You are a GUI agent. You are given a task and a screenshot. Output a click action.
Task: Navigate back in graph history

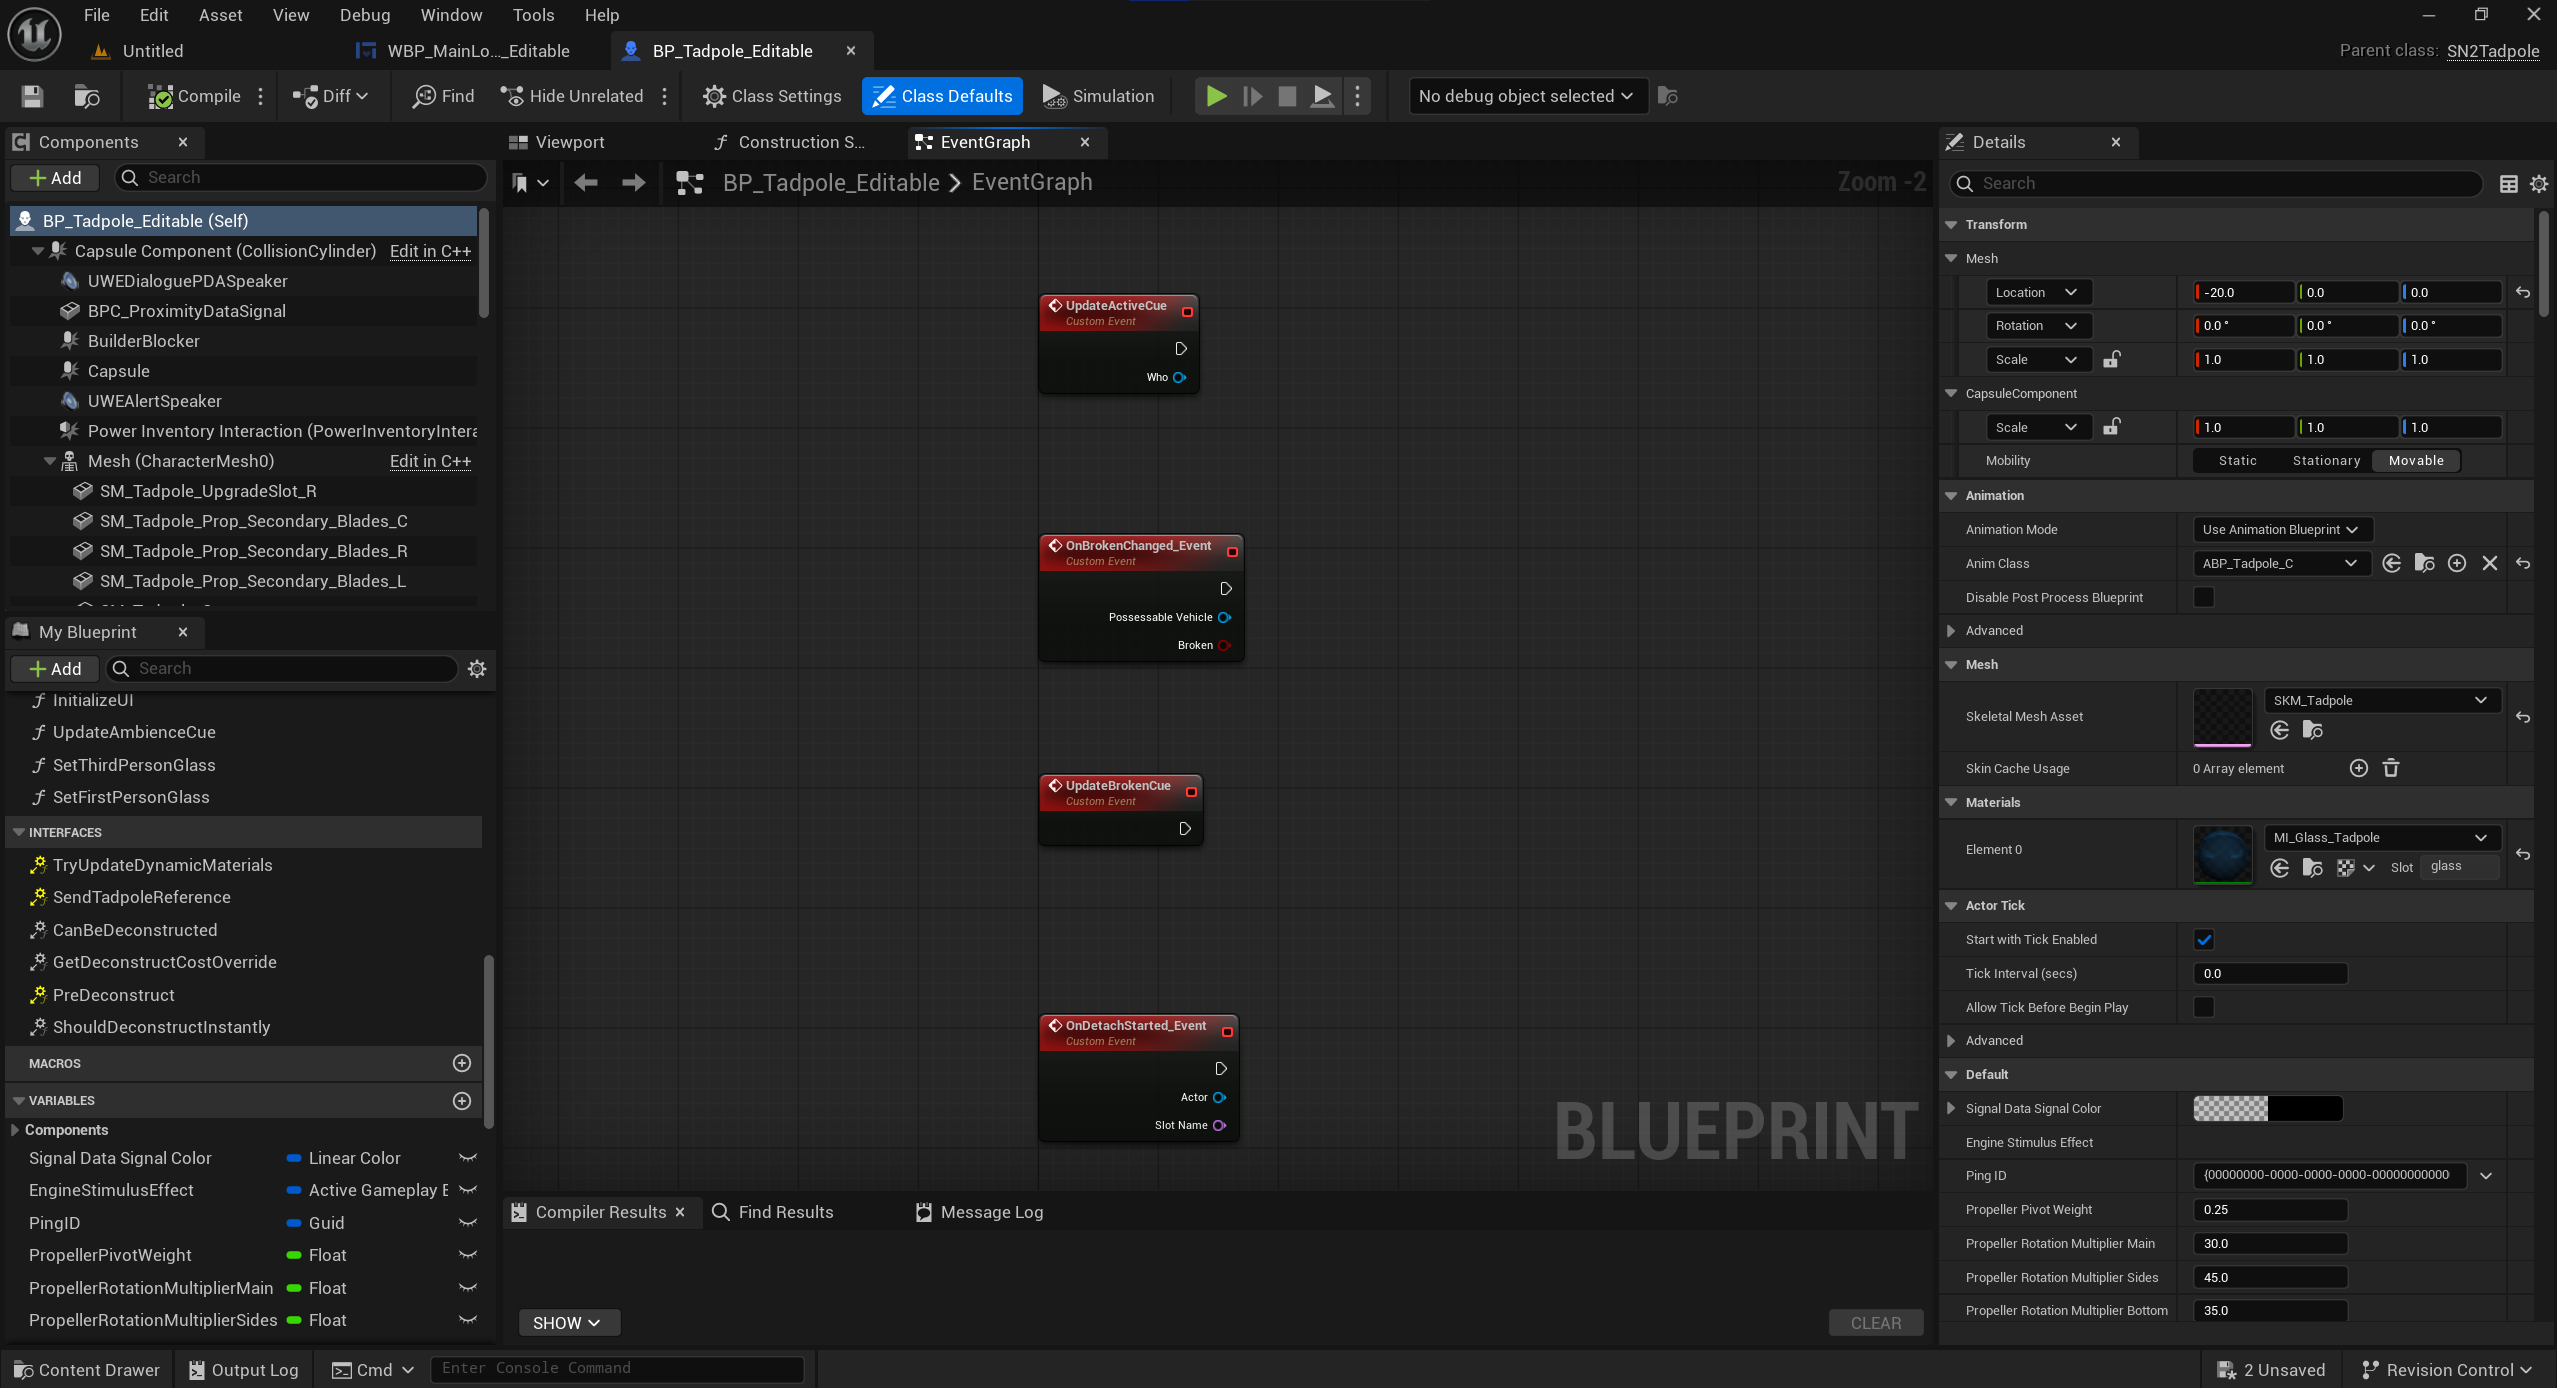586,182
